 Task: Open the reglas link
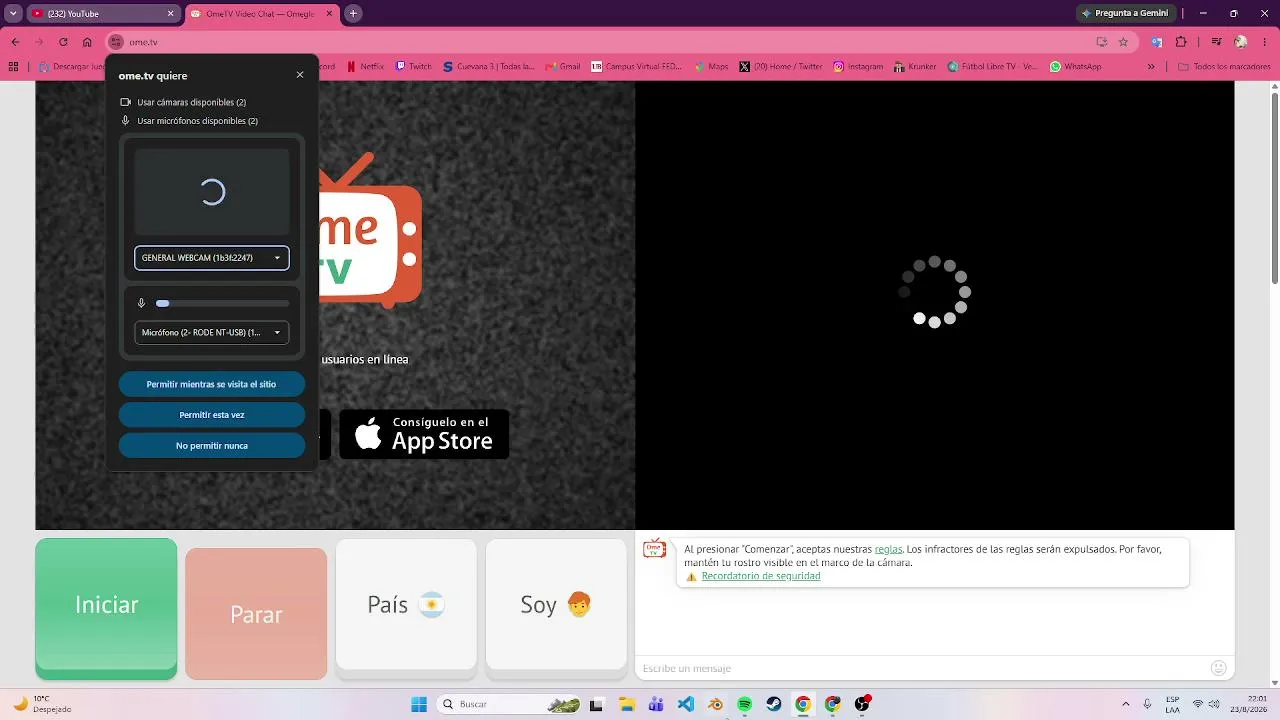[x=888, y=549]
